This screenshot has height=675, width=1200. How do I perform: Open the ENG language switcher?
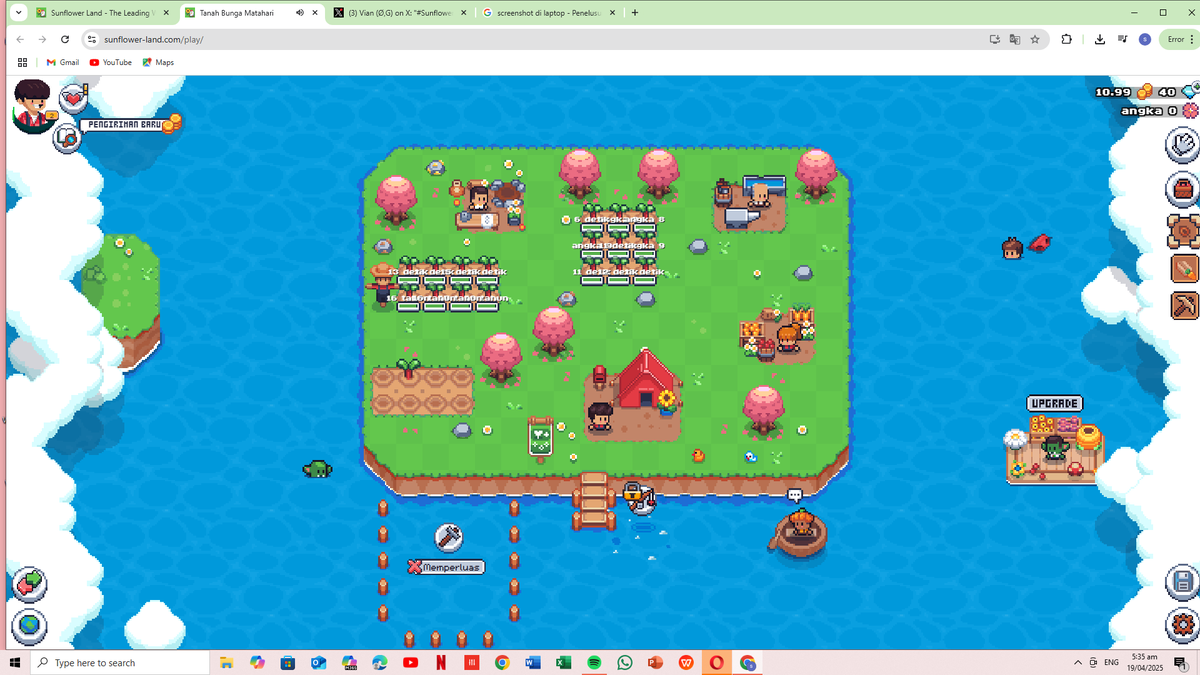(x=1111, y=662)
